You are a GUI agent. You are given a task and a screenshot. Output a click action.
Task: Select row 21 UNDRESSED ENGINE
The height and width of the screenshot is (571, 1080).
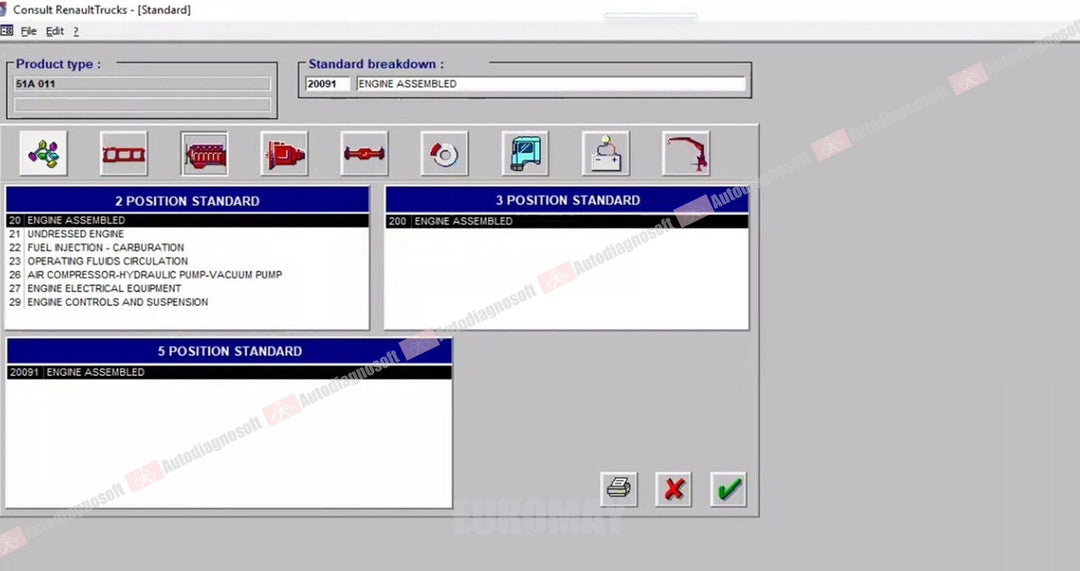coord(187,234)
